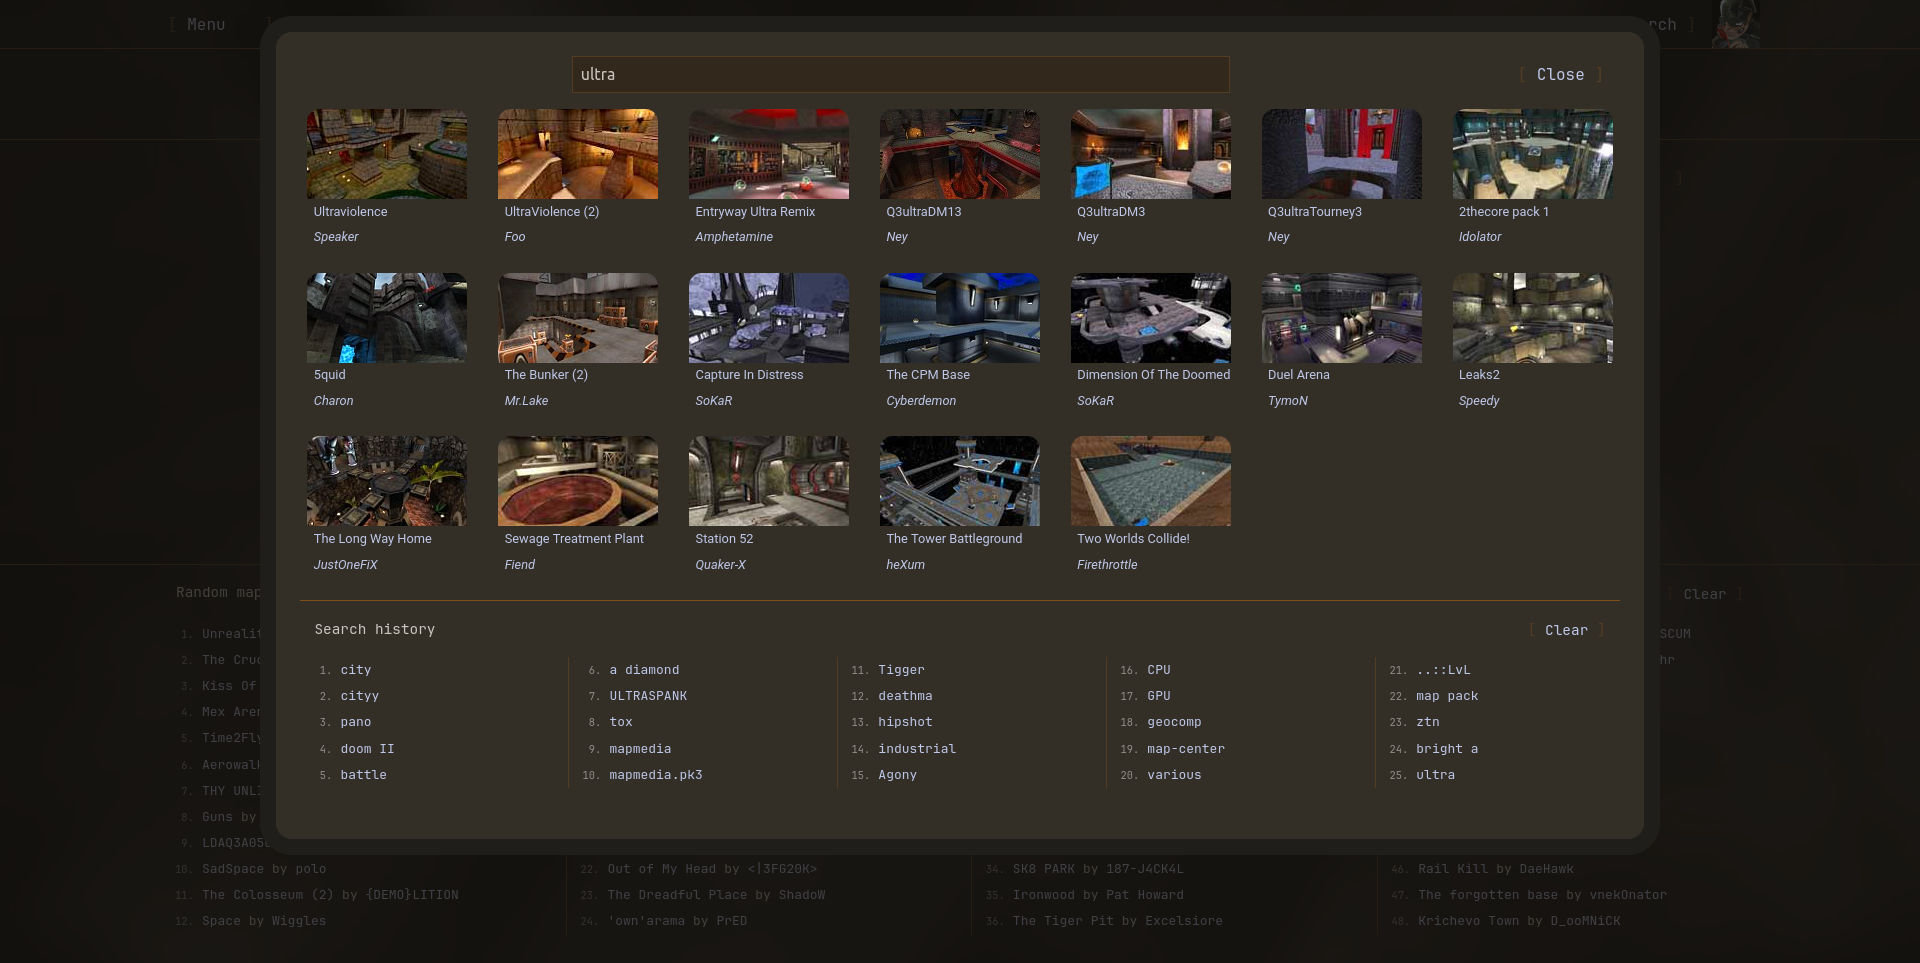Pick 'various' from search history

(x=1174, y=775)
